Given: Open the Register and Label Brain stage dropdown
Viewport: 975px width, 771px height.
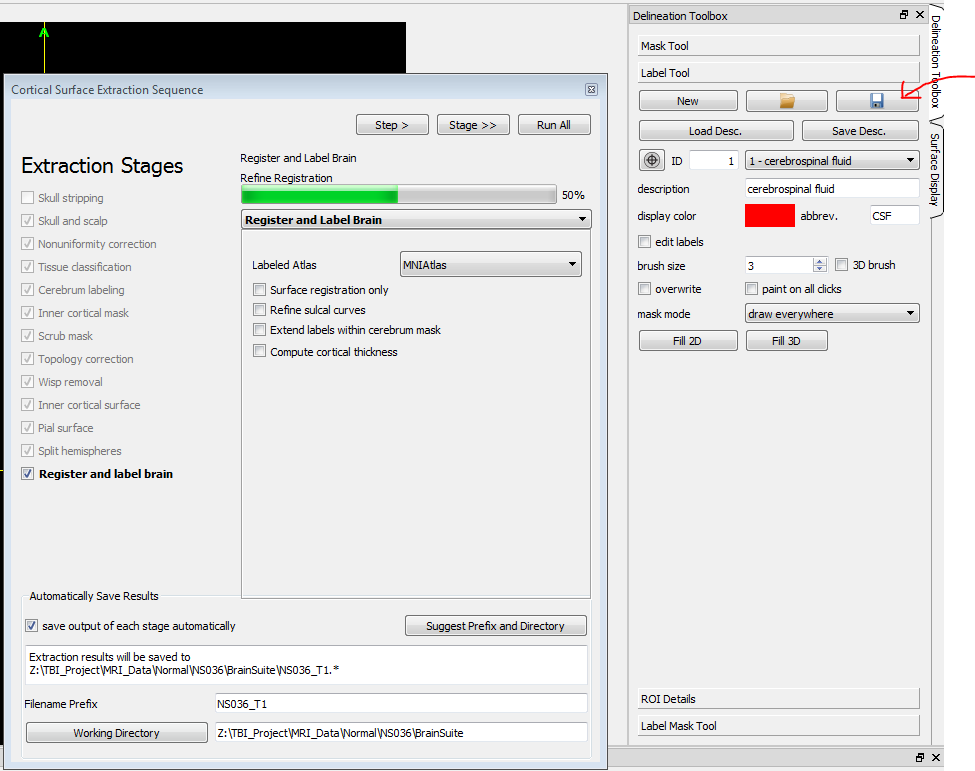Looking at the screenshot, I should 416,219.
